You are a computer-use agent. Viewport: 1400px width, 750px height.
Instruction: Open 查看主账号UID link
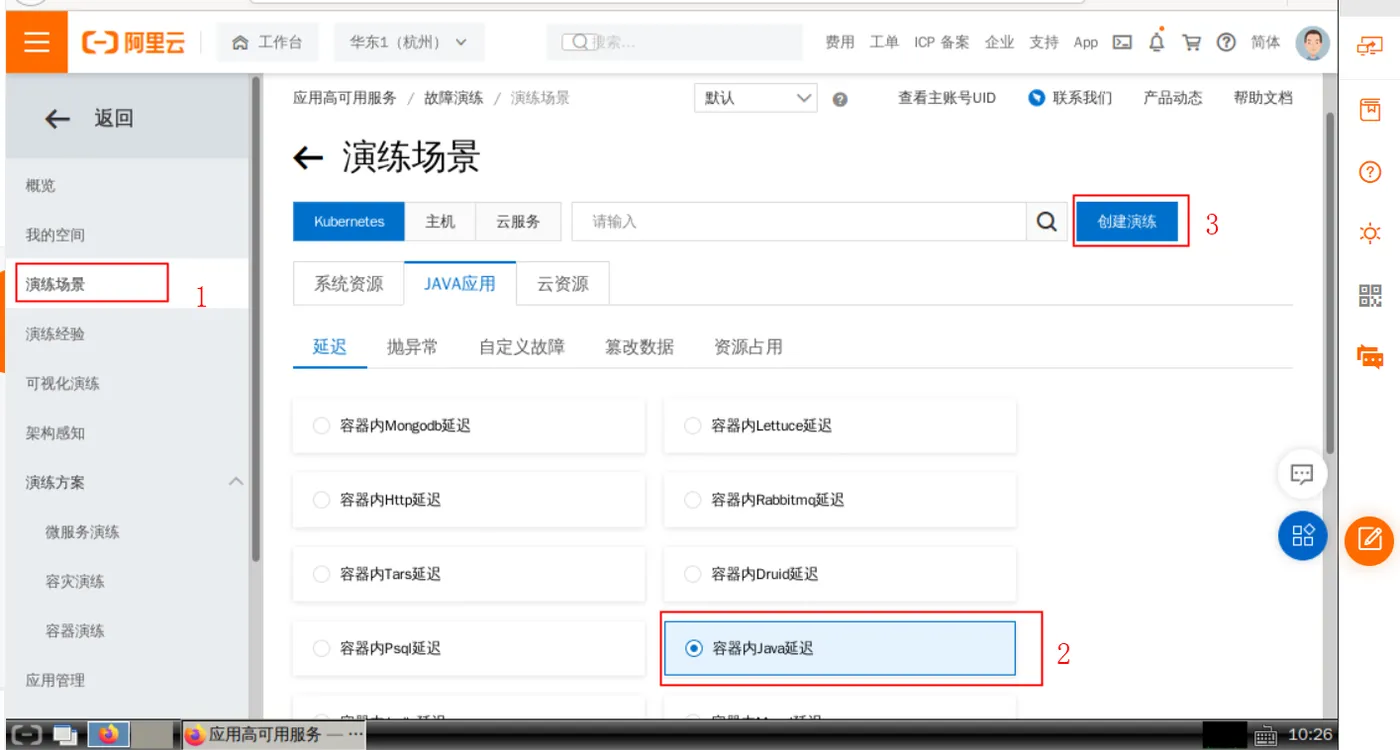click(x=947, y=98)
